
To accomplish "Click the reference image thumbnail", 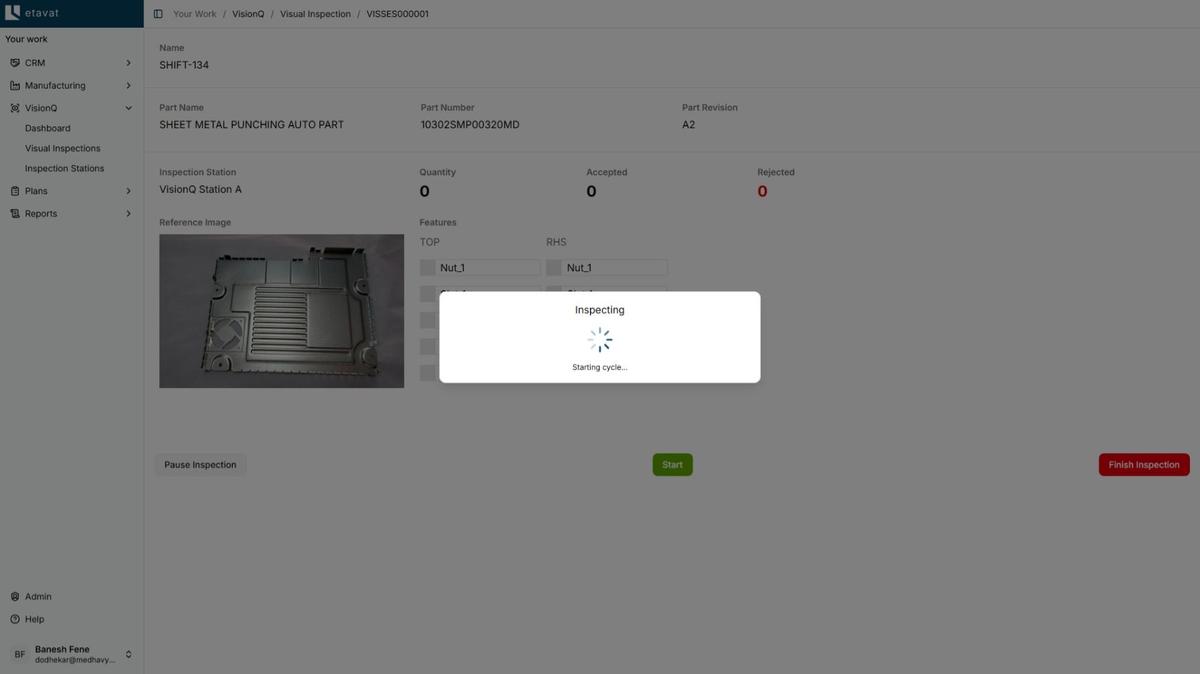I will tap(281, 310).
